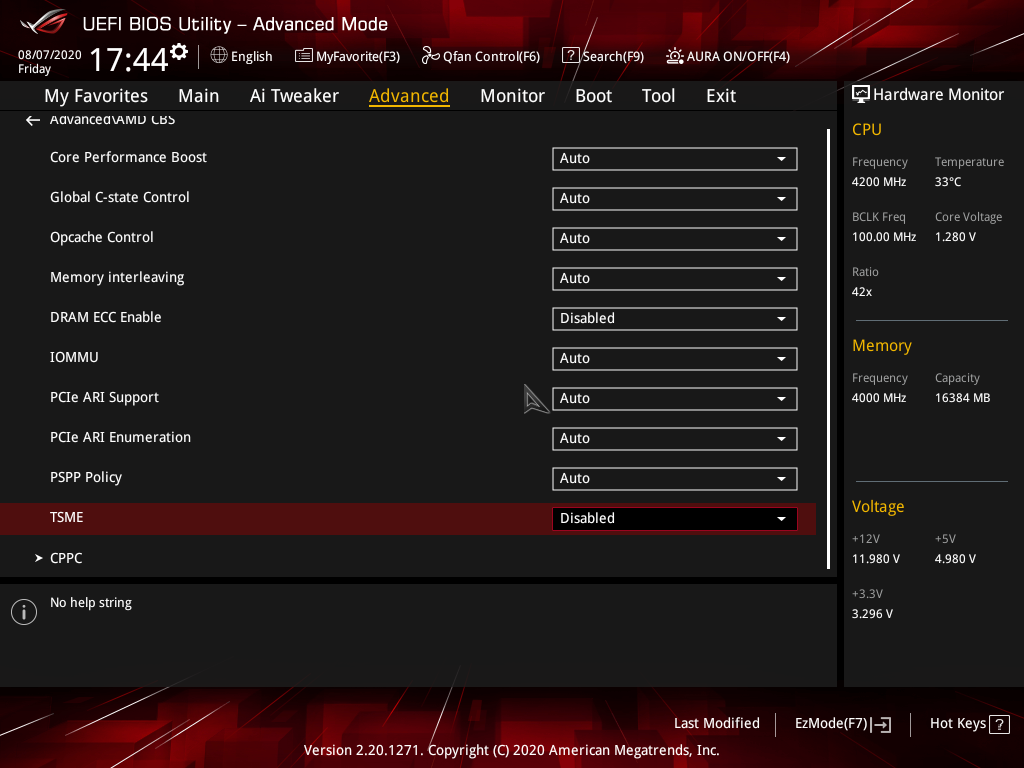Switch to Monitor tab
This screenshot has height=768, width=1024.
(512, 96)
